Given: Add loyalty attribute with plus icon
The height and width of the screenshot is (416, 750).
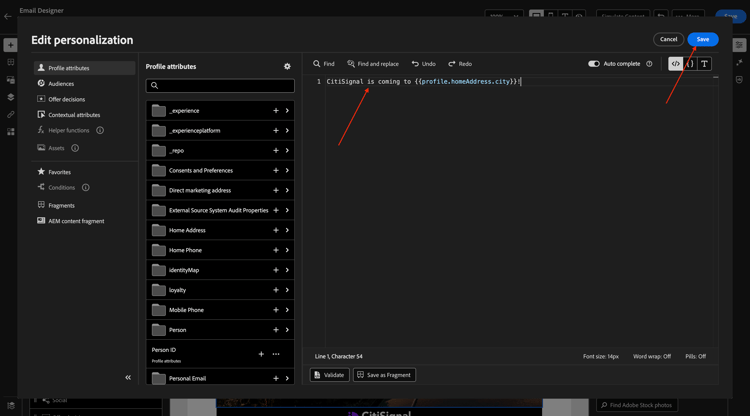Looking at the screenshot, I should 276,290.
